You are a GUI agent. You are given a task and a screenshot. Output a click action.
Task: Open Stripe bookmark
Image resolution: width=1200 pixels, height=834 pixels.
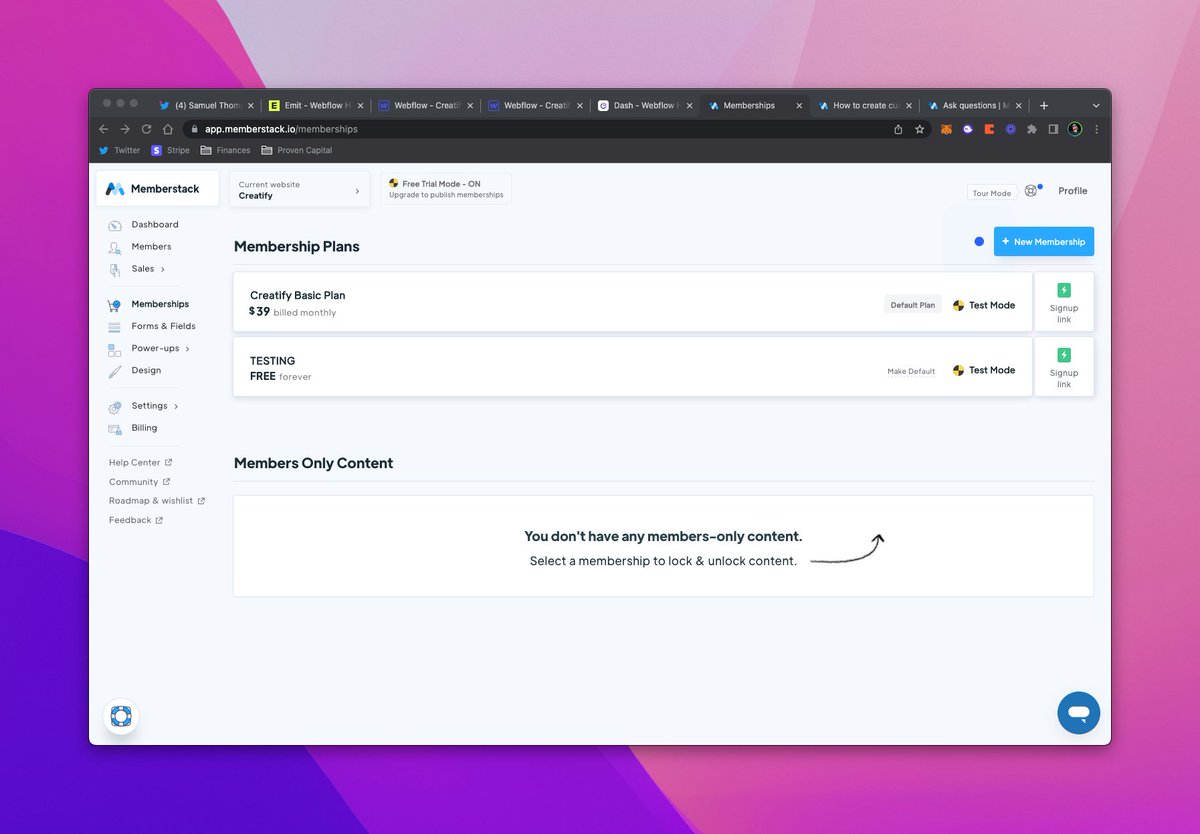pos(171,150)
